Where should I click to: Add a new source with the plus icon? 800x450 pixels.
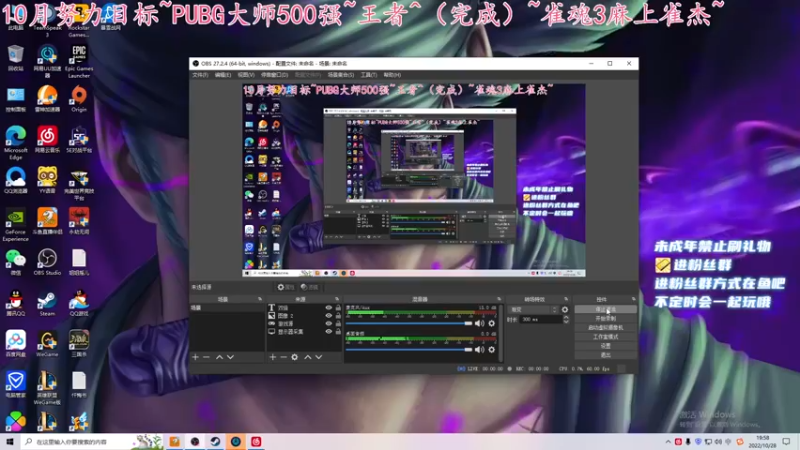(272, 357)
